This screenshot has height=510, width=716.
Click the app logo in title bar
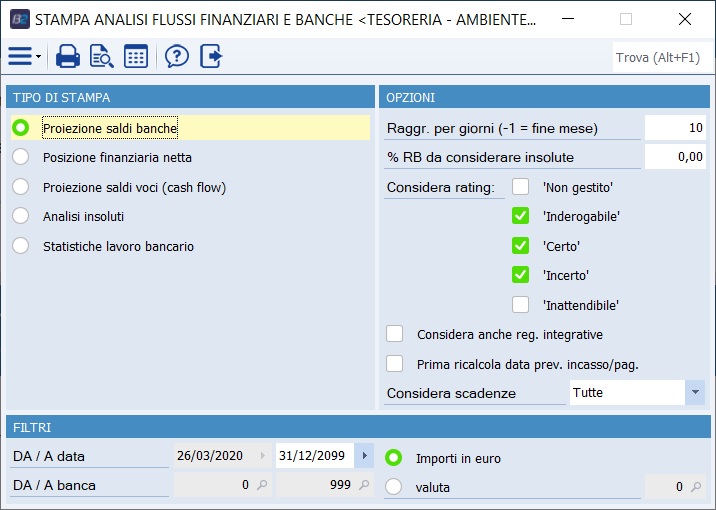click(19, 19)
